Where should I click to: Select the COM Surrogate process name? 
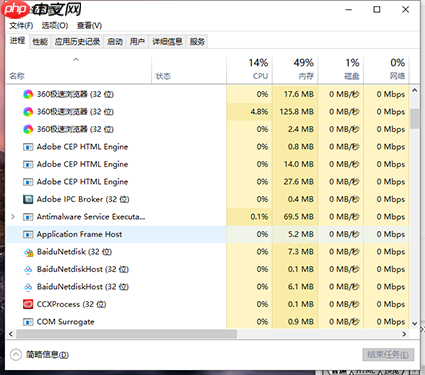[x=66, y=322]
